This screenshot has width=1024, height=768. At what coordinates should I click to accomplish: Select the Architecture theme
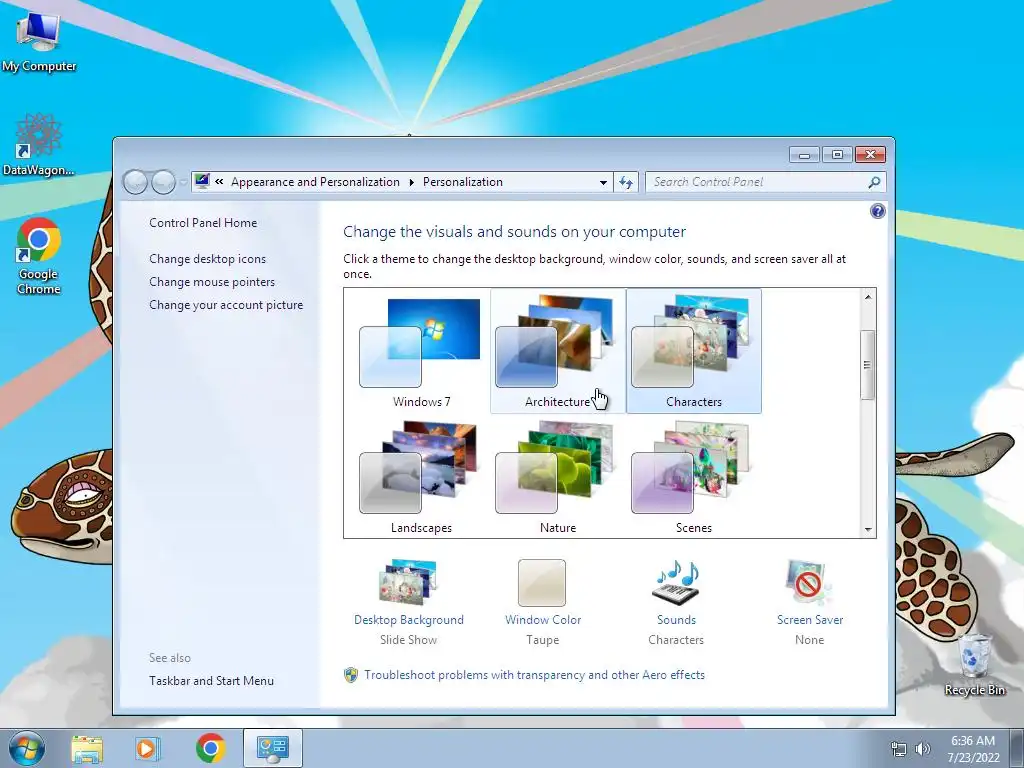[x=558, y=352]
